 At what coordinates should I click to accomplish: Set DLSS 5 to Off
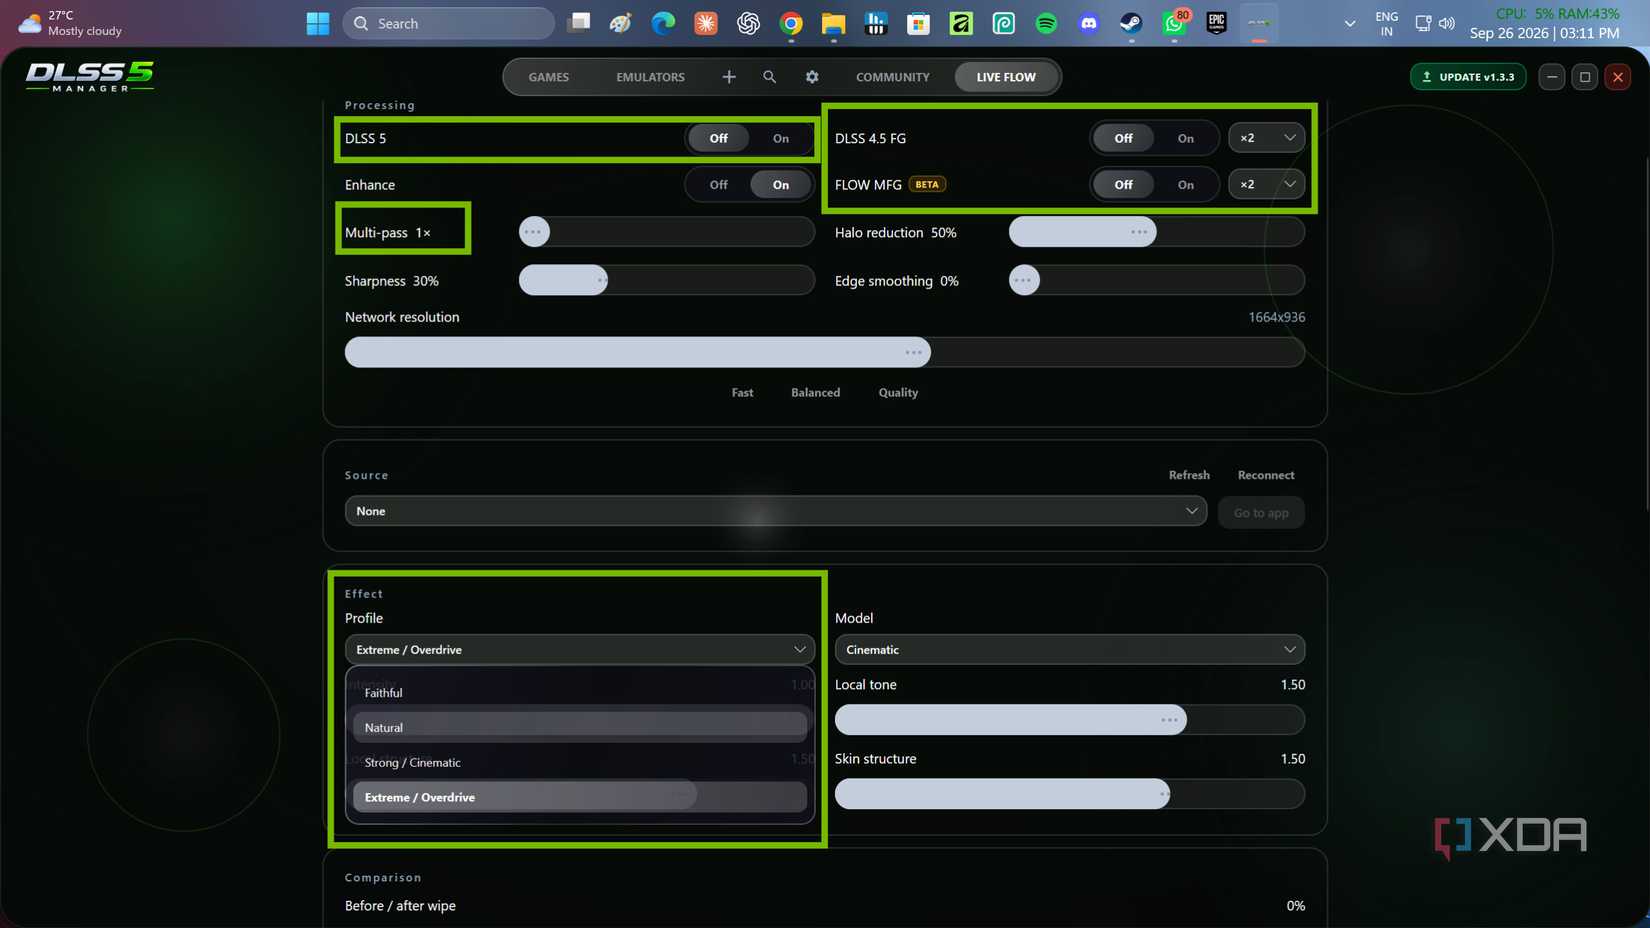click(718, 138)
